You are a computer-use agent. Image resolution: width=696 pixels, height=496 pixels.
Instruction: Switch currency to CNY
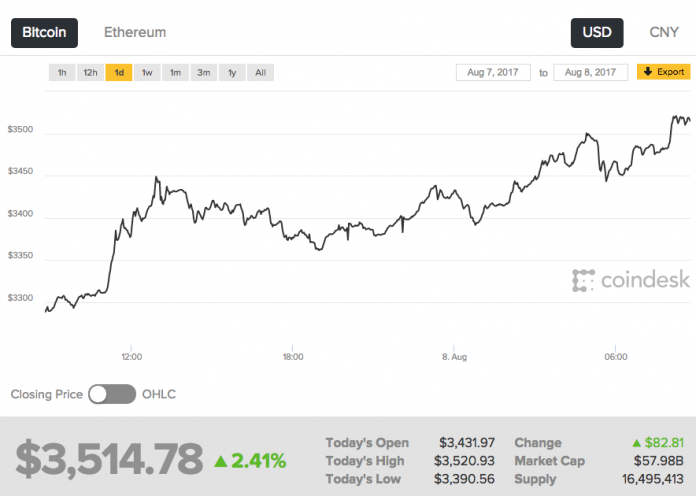[x=664, y=32]
